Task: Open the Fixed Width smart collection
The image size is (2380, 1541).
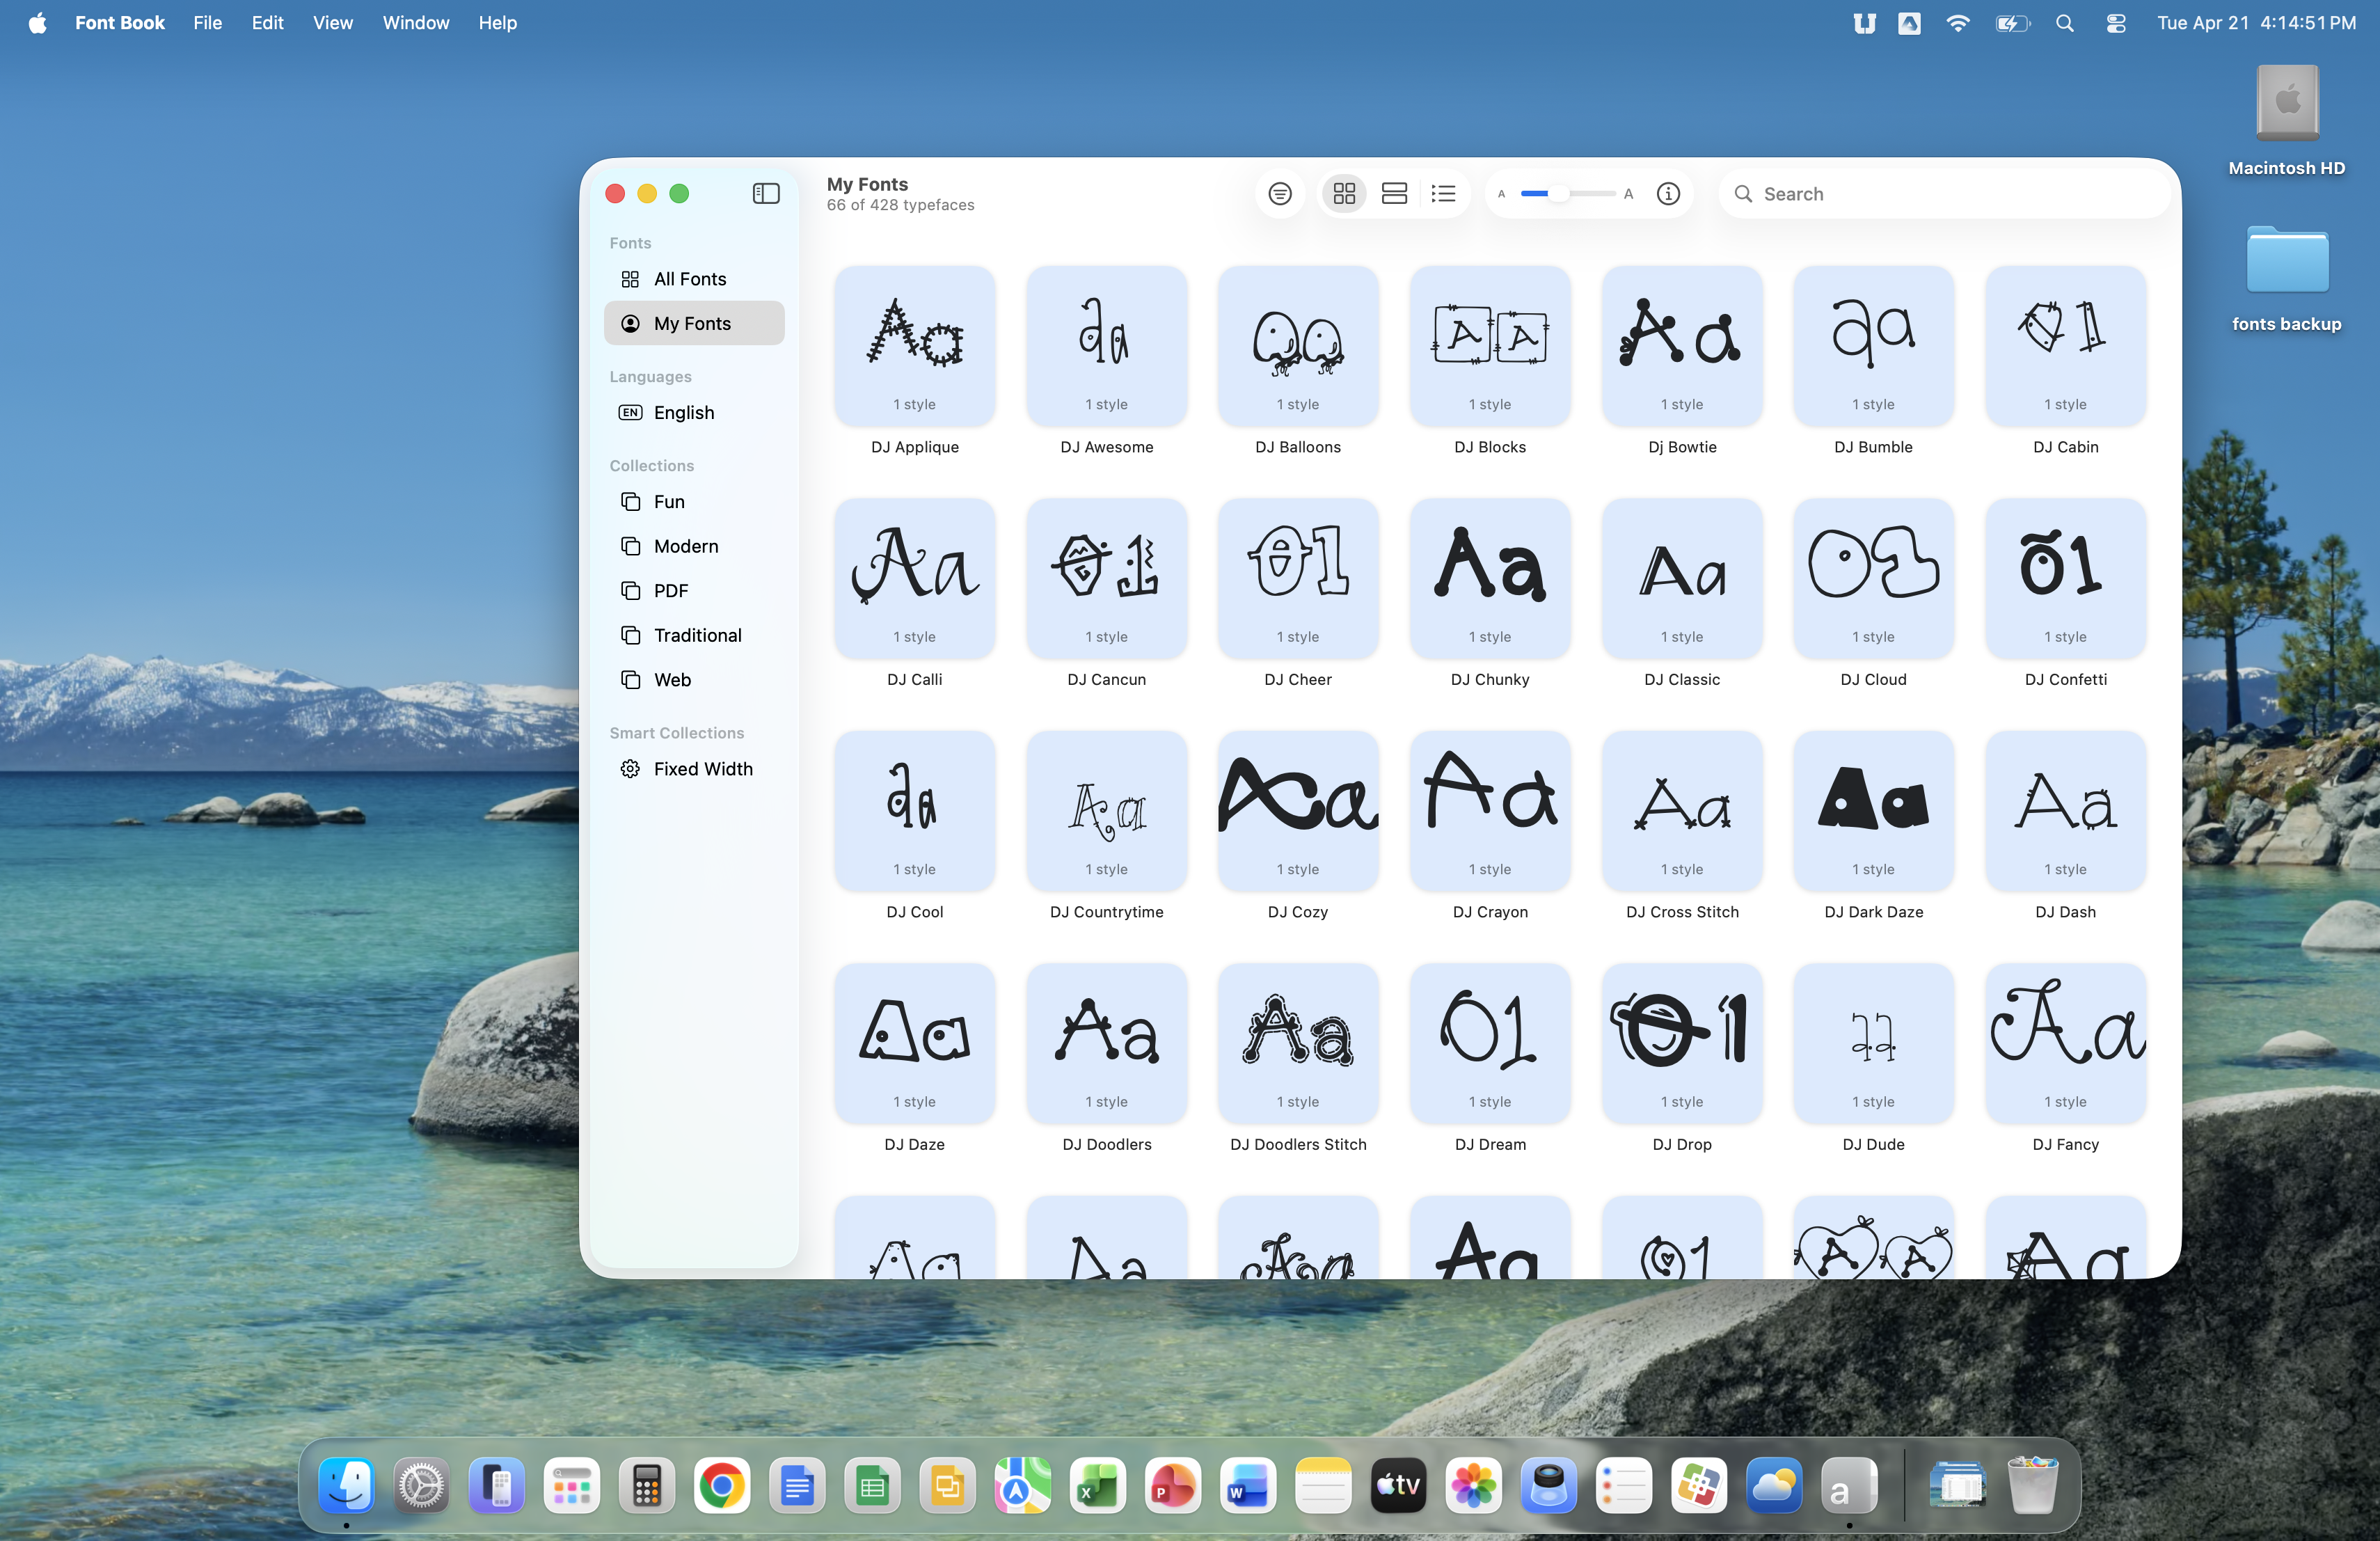Action: click(702, 769)
